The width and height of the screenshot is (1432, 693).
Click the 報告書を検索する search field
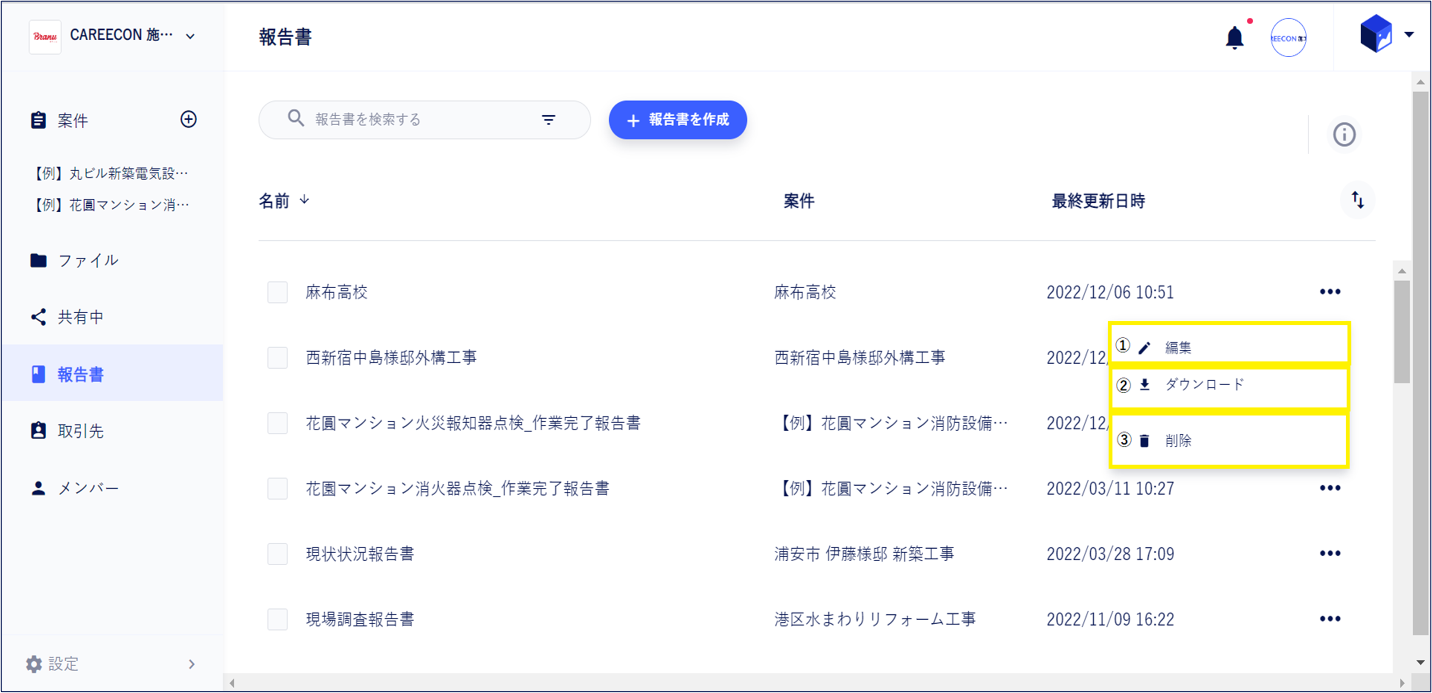tap(423, 120)
